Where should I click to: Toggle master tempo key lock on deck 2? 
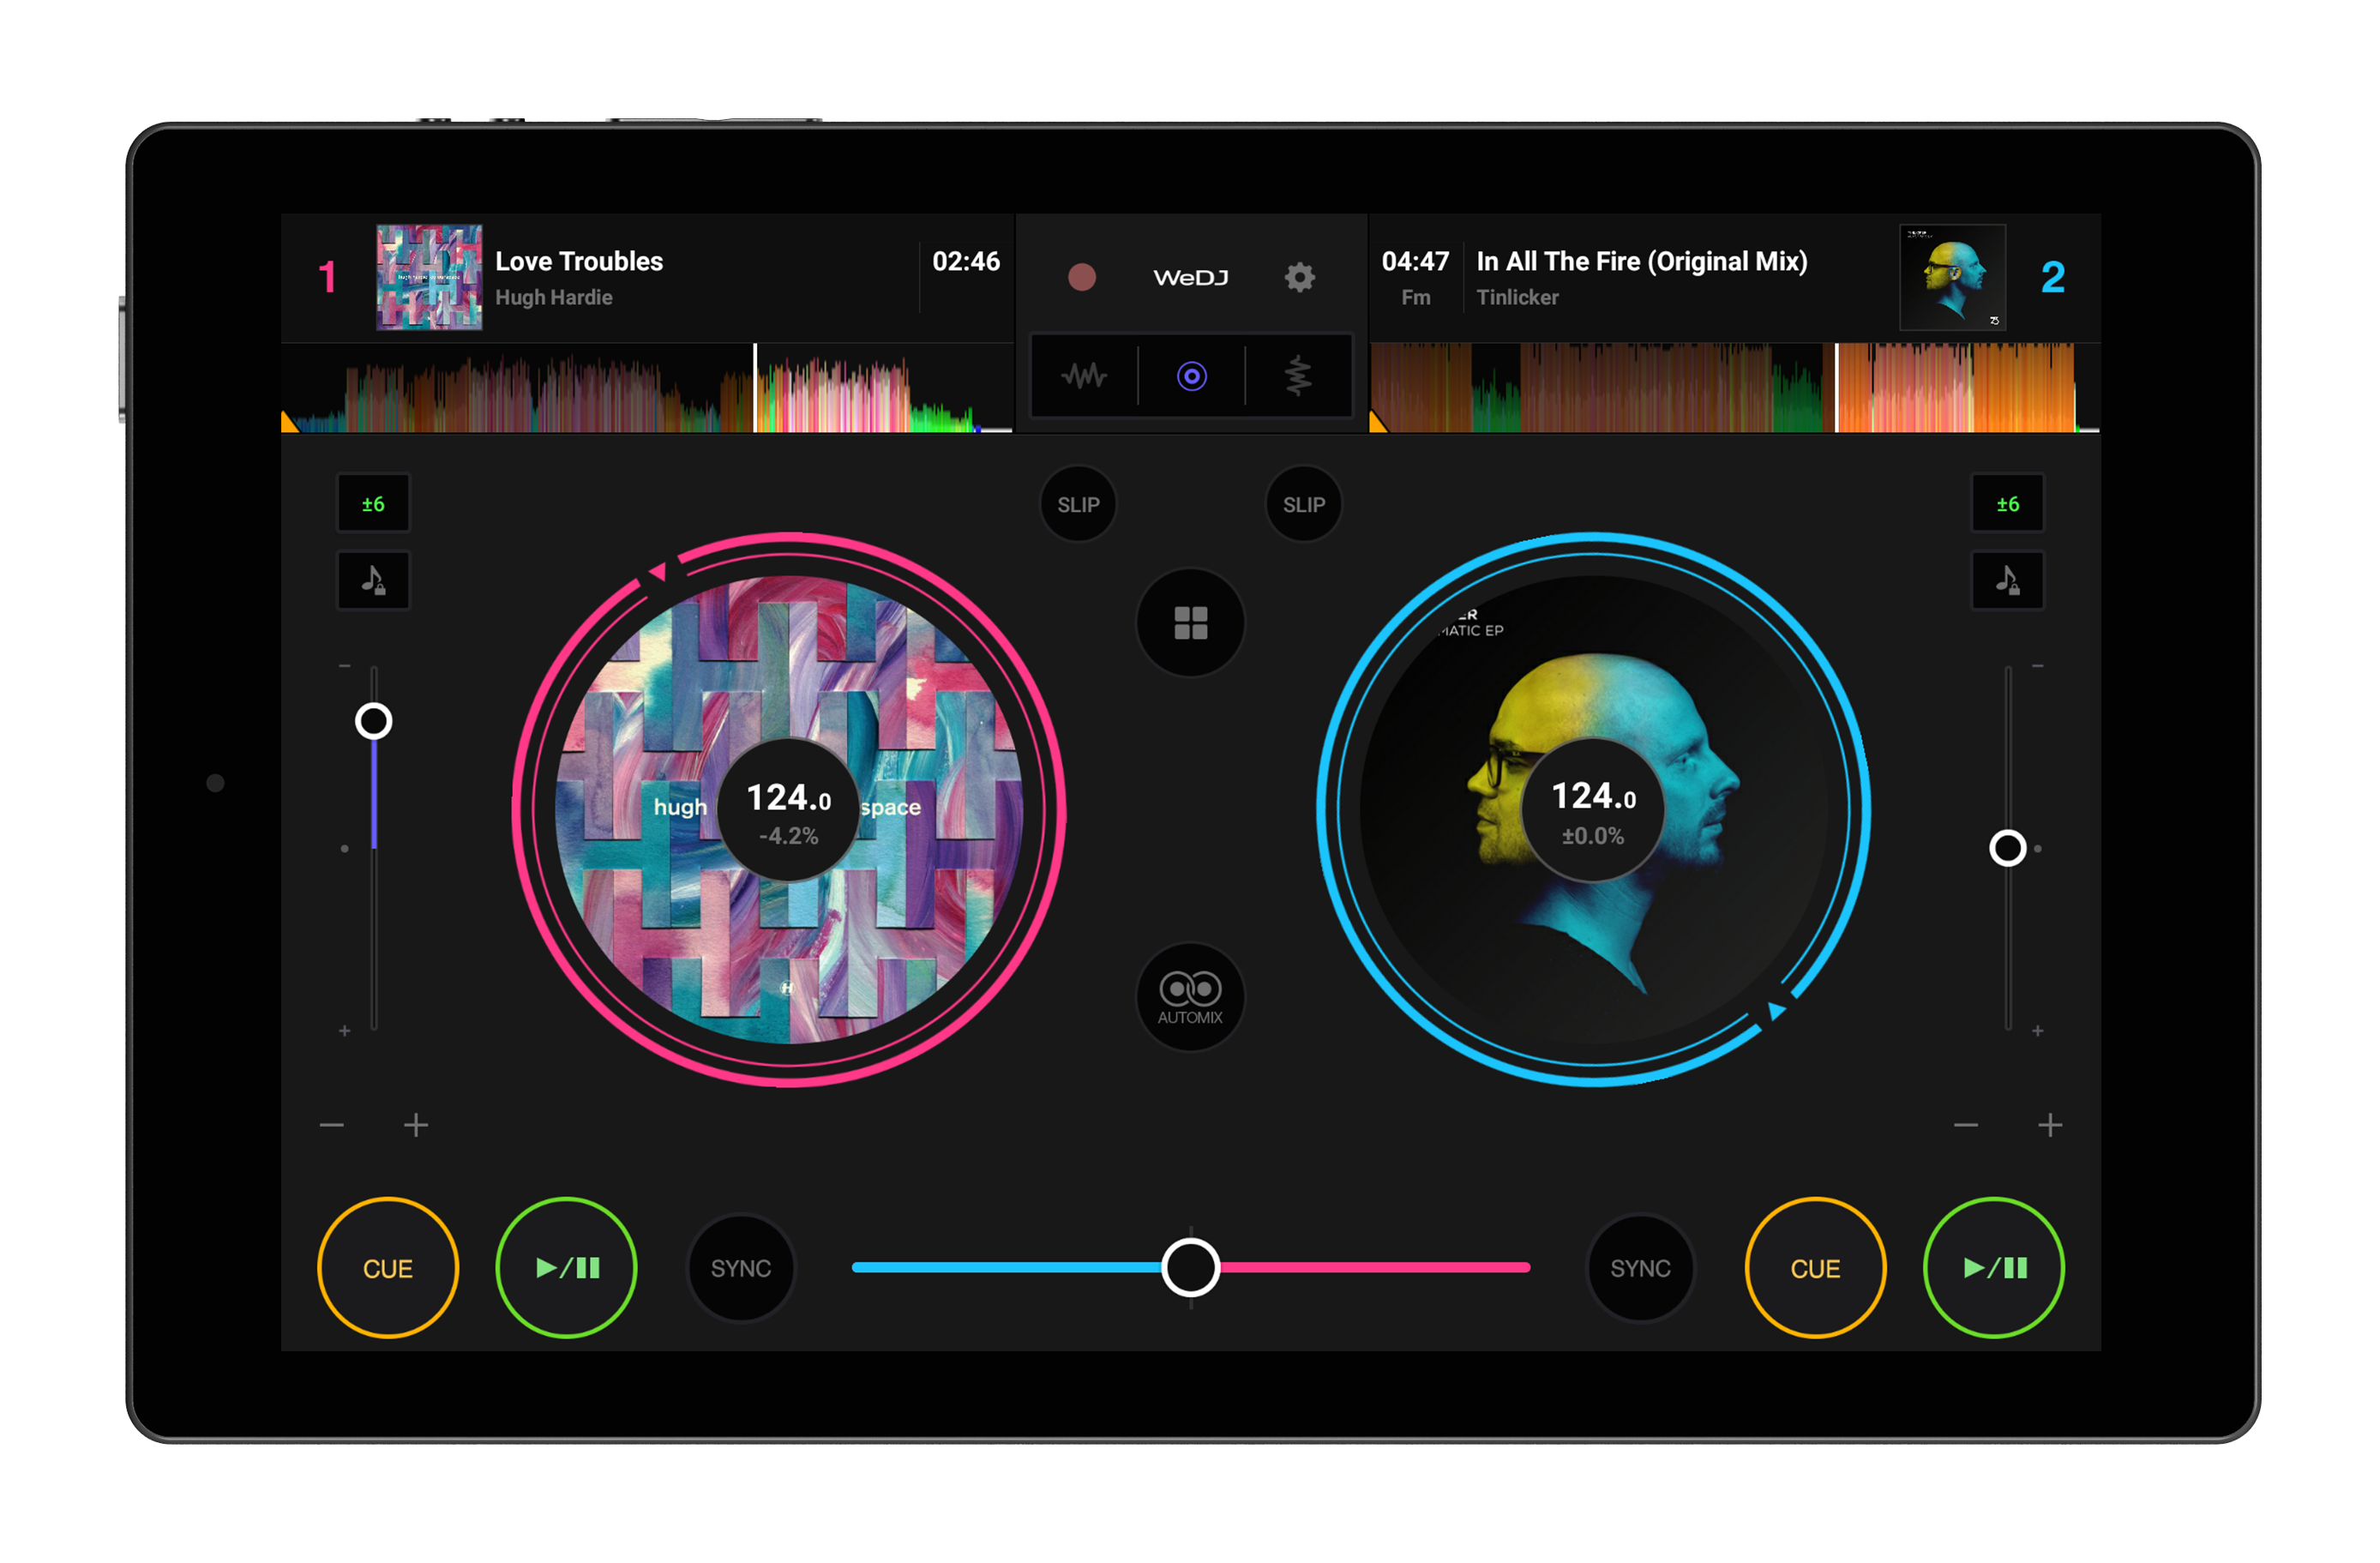pos(2006,580)
